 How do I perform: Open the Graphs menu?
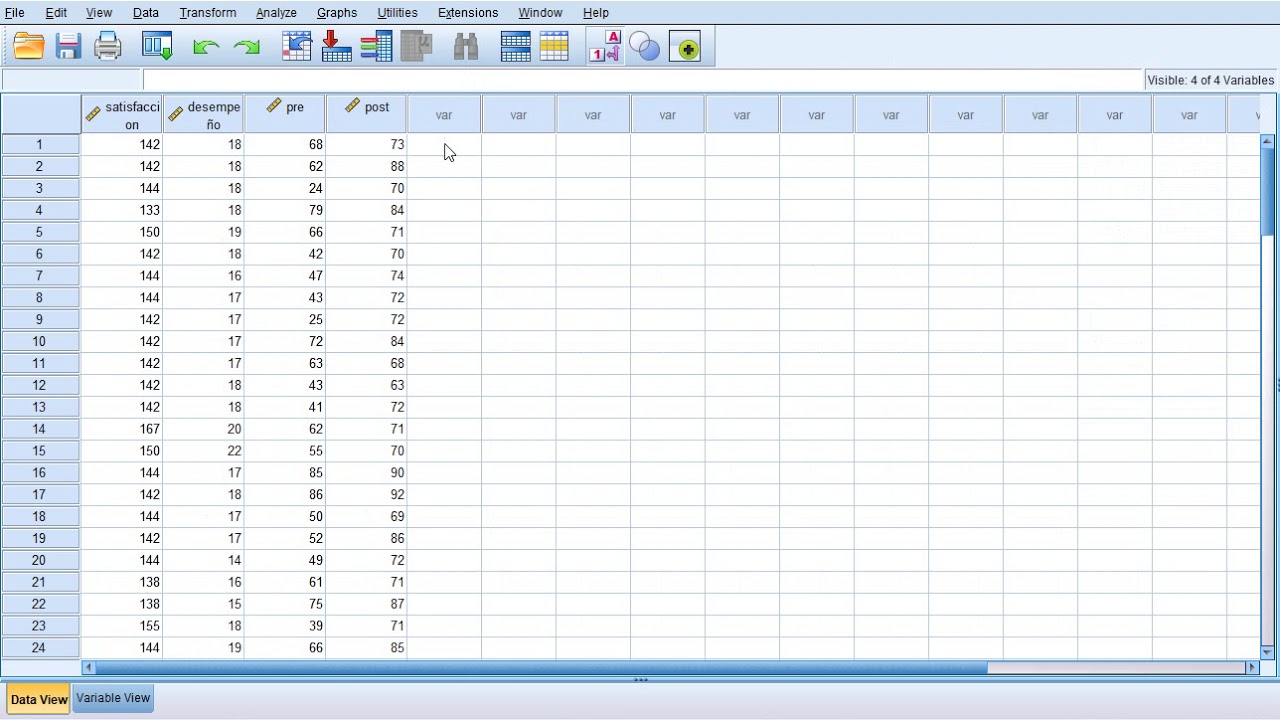pos(337,13)
